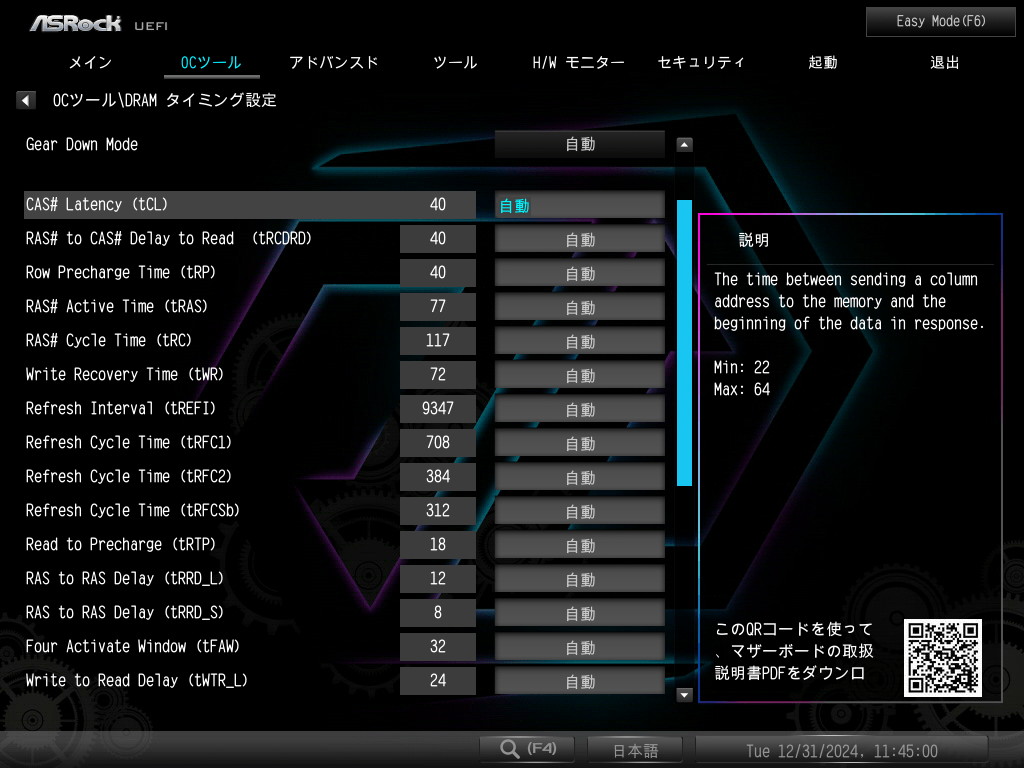
Task: Open Gear Down Mode 自動 dropdown
Action: (x=580, y=144)
